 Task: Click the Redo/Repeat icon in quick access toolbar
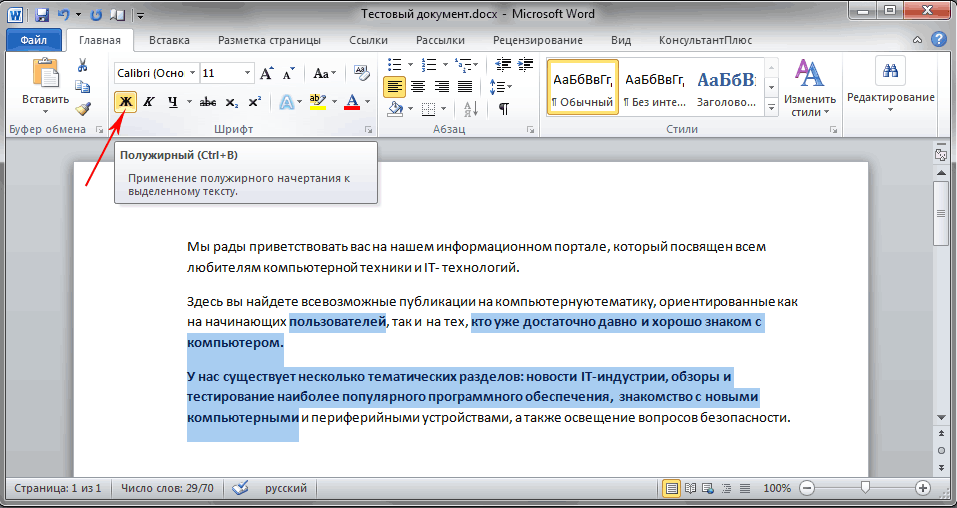coord(96,15)
